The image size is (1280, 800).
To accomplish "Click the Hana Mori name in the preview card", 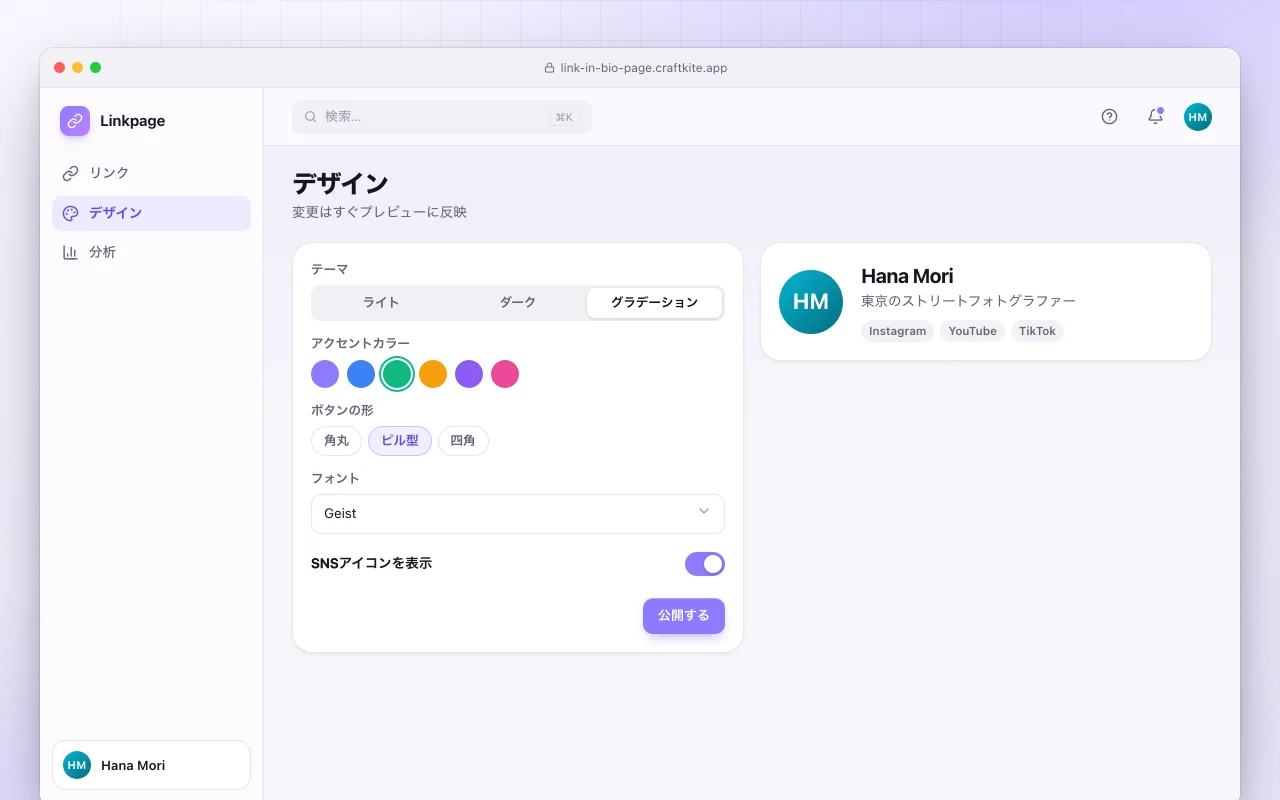I will click(x=907, y=276).
